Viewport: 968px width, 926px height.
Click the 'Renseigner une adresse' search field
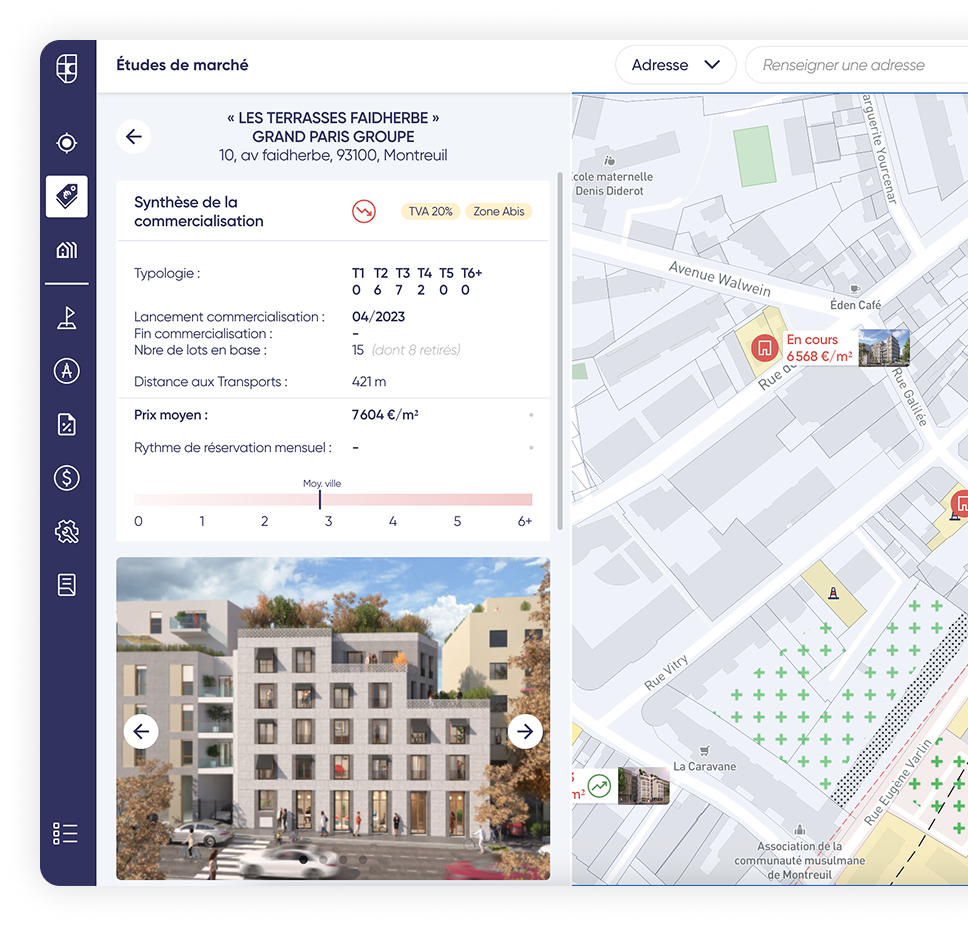[855, 65]
